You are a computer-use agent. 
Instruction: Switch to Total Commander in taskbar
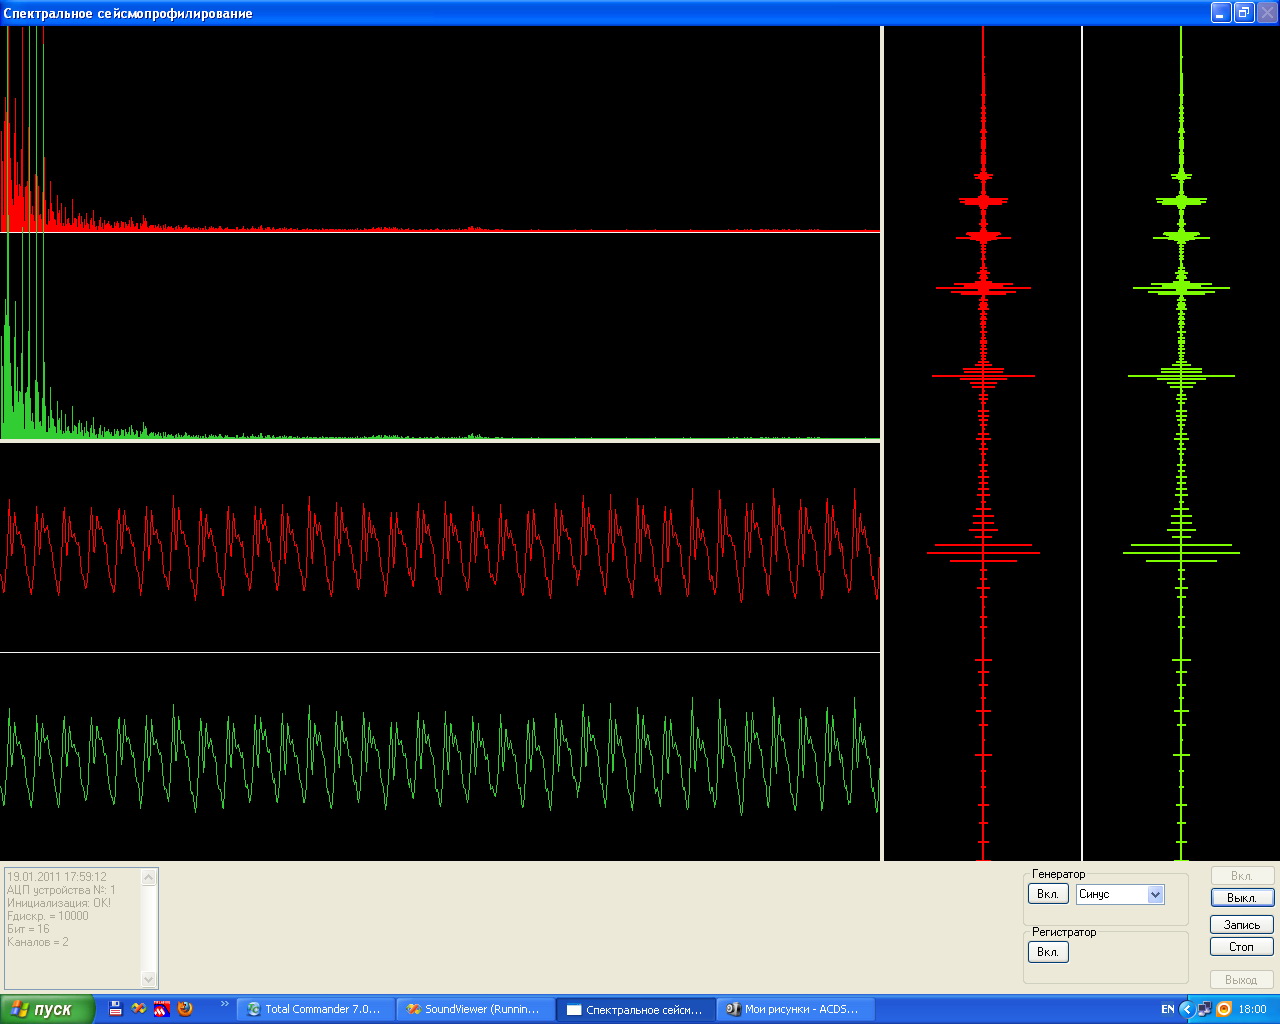click(315, 1009)
